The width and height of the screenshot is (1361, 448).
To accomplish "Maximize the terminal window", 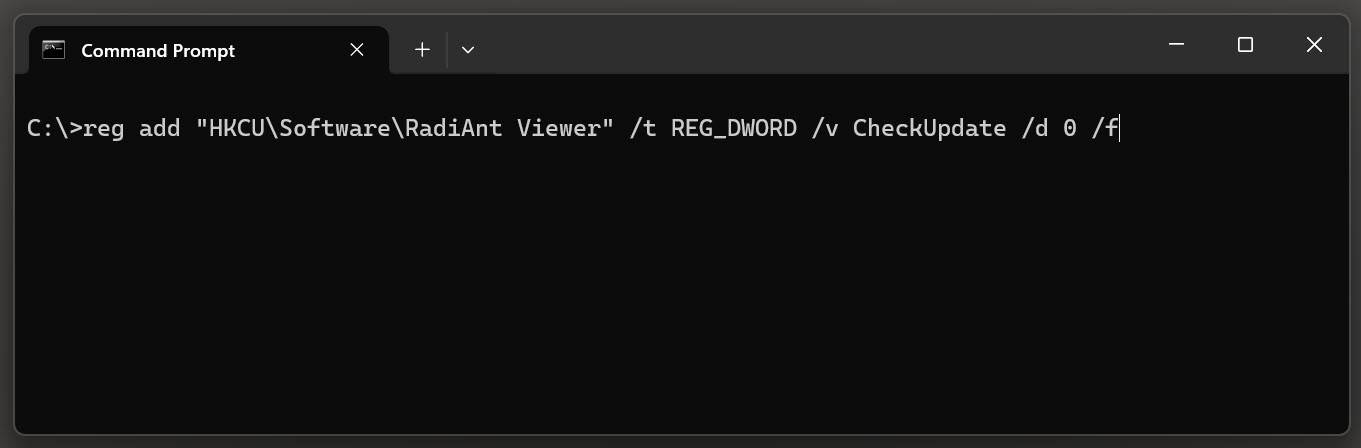I will (x=1245, y=45).
